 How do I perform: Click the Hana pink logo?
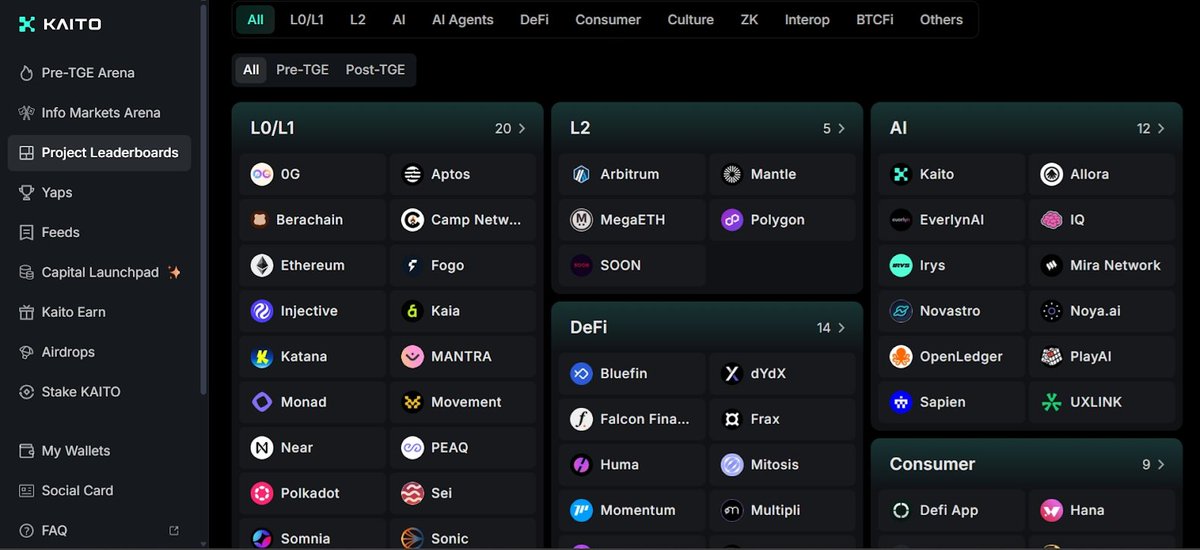pos(1051,510)
